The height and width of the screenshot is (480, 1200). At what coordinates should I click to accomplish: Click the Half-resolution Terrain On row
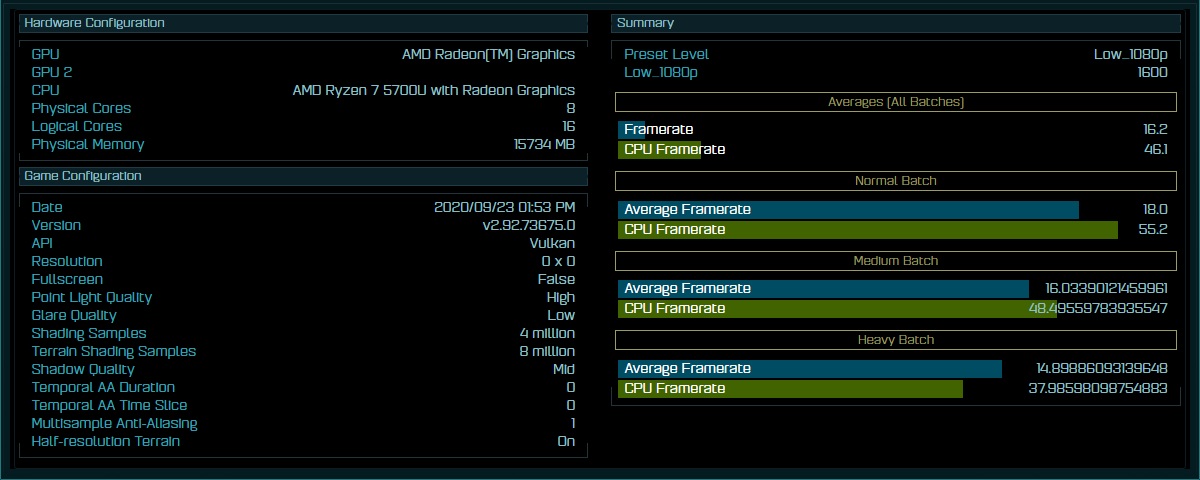tap(303, 441)
